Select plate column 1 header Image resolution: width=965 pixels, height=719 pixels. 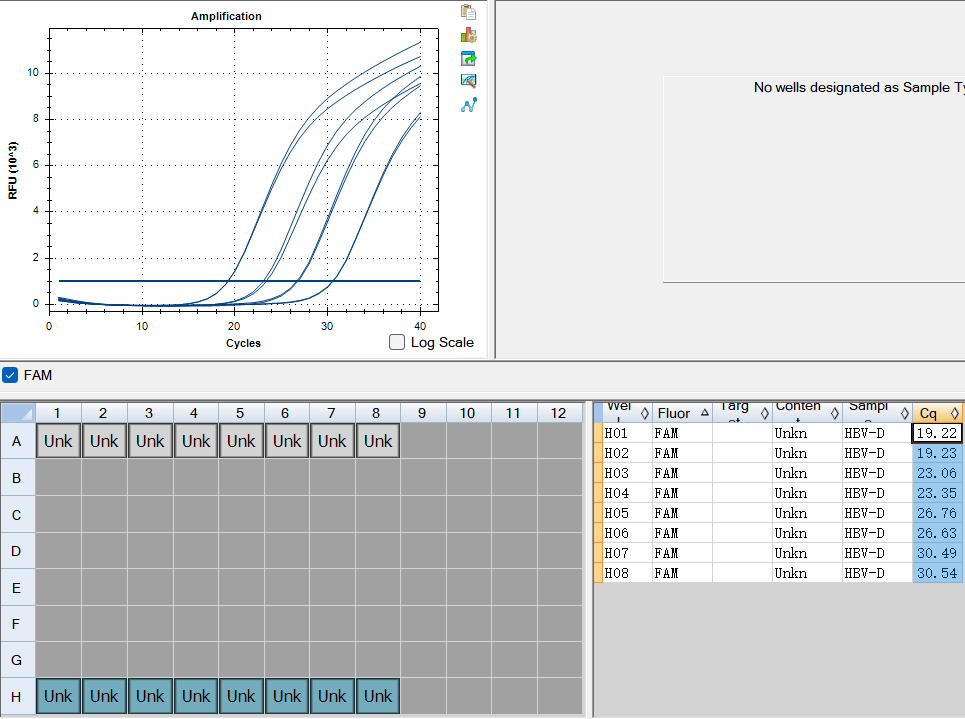pyautogui.click(x=58, y=412)
